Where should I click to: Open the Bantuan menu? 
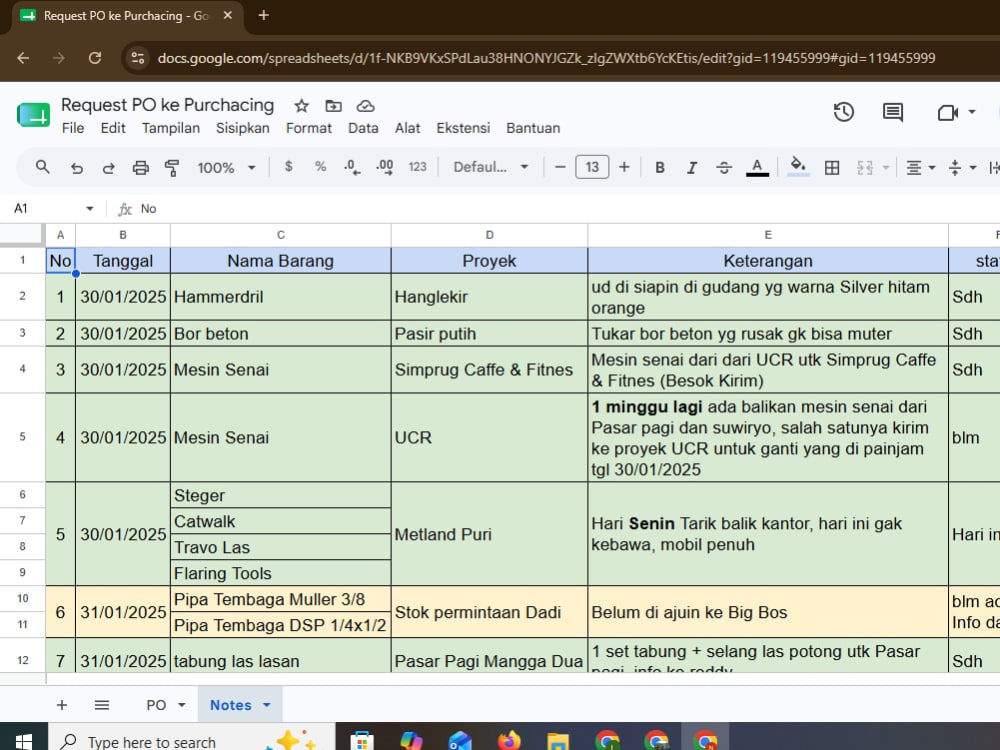pyautogui.click(x=533, y=128)
